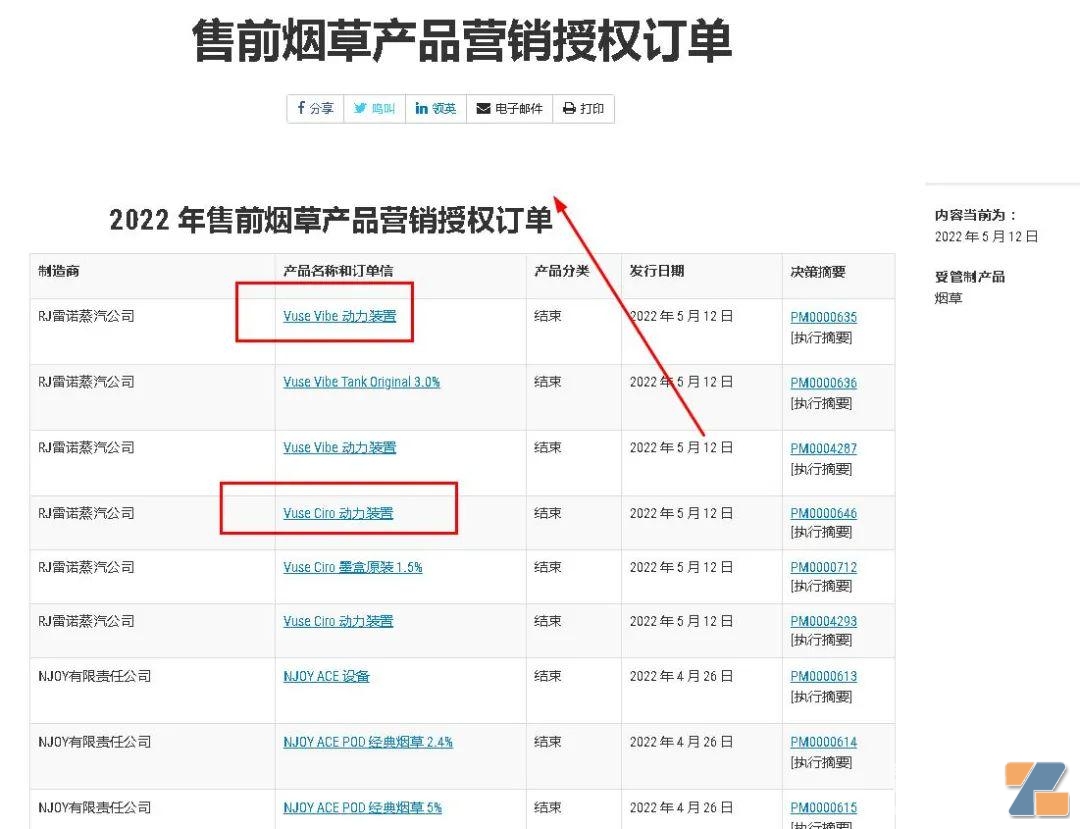Open decision summary PM0000712

click(823, 567)
